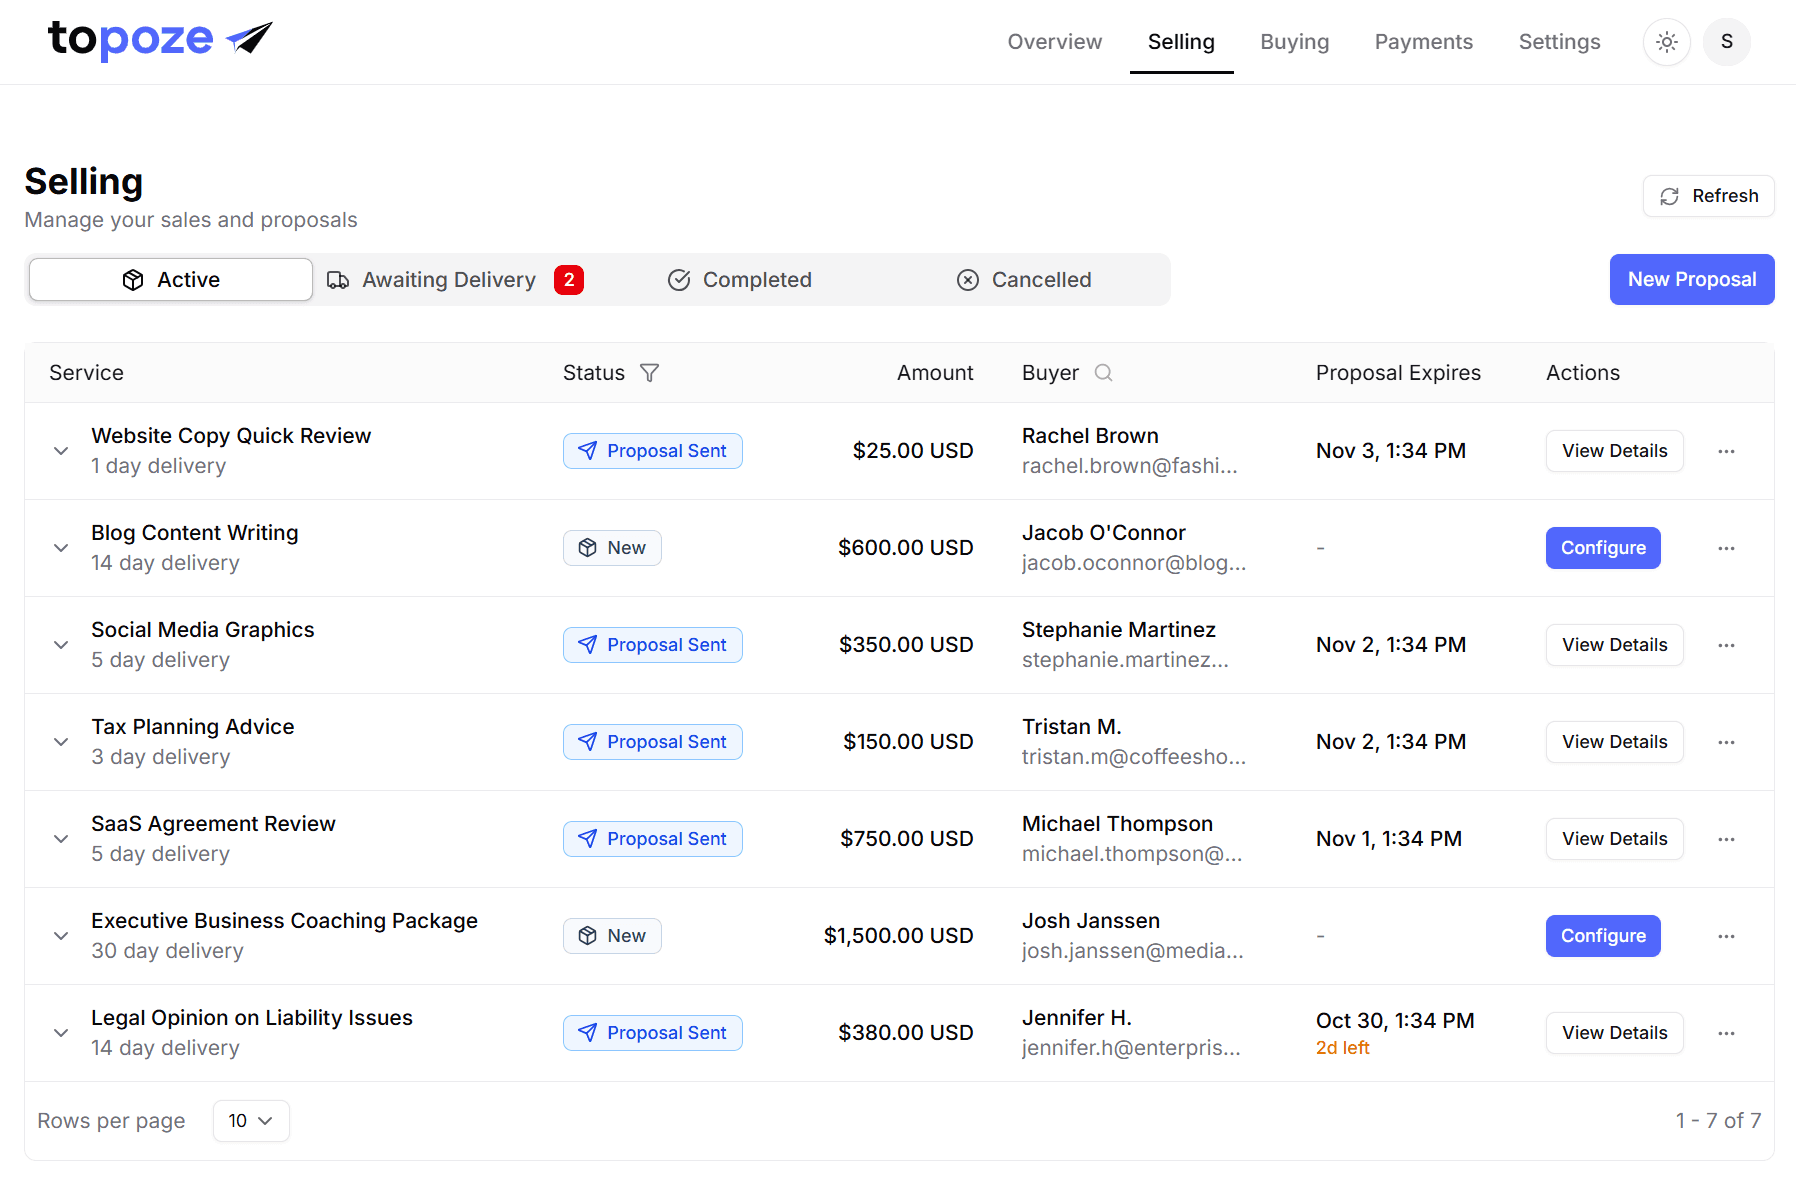Switch to the Awaiting Delivery tab

[x=448, y=280]
